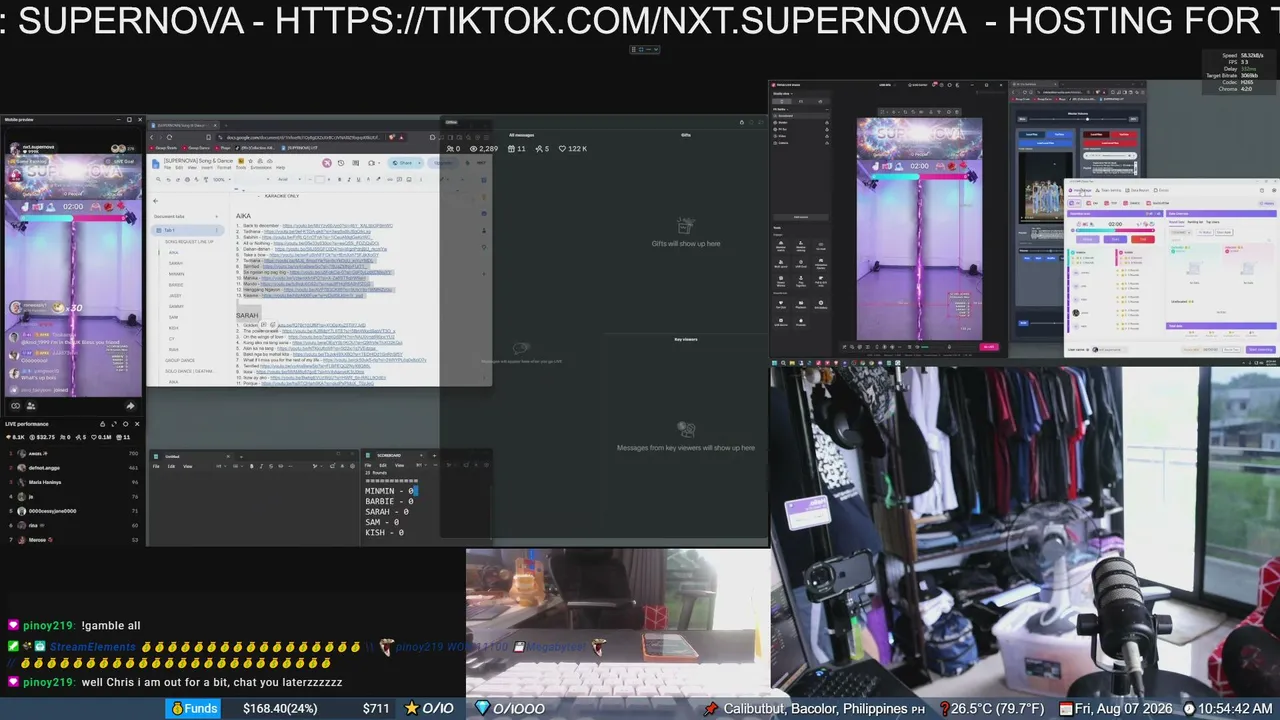The height and width of the screenshot is (720, 1280).
Task: Add a new document tab with plus
Action: [x=217, y=216]
